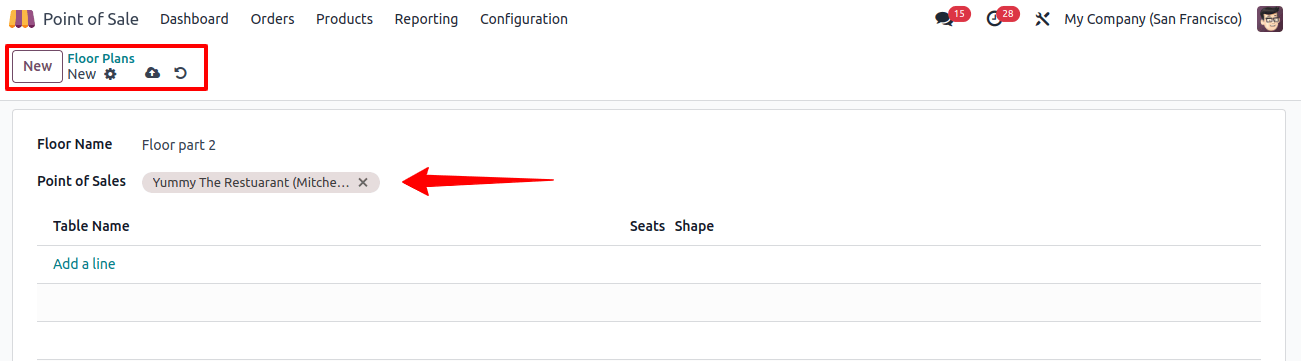
Task: Save record with the cloud upload icon
Action: coord(152,73)
